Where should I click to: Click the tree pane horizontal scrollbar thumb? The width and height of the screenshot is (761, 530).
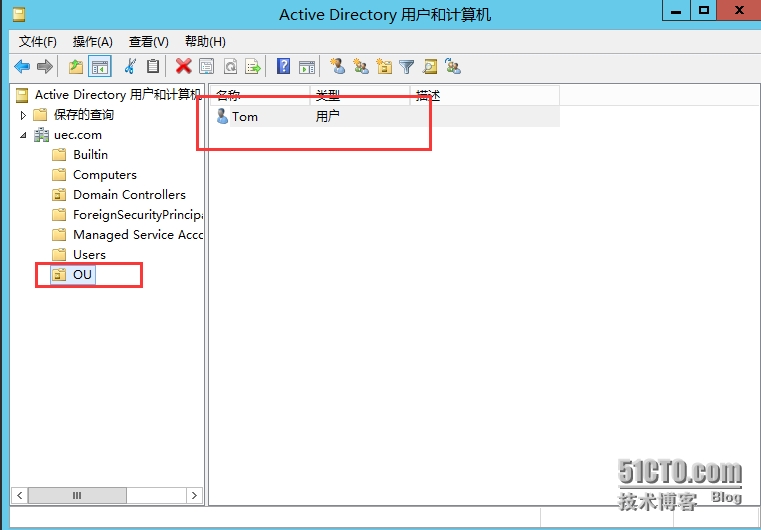point(77,496)
